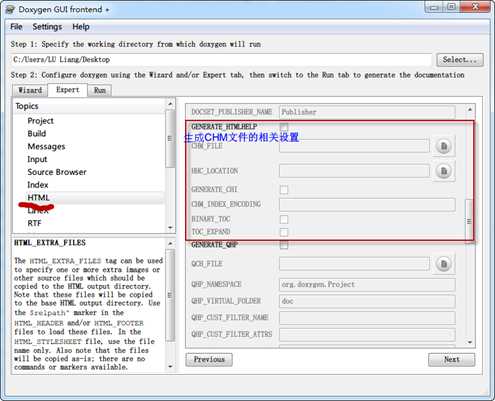Click the settings panel scroll up arrow
This screenshot has width=495, height=401.
tap(470, 109)
